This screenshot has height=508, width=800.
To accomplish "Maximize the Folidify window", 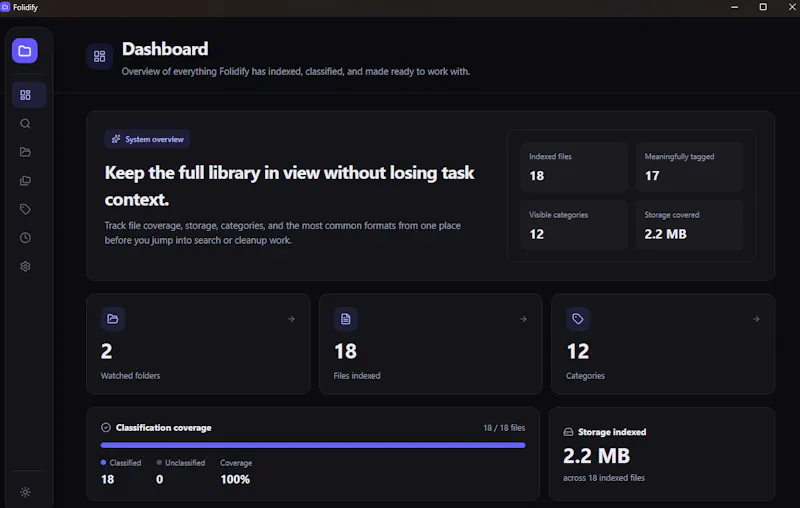I will pos(763,7).
